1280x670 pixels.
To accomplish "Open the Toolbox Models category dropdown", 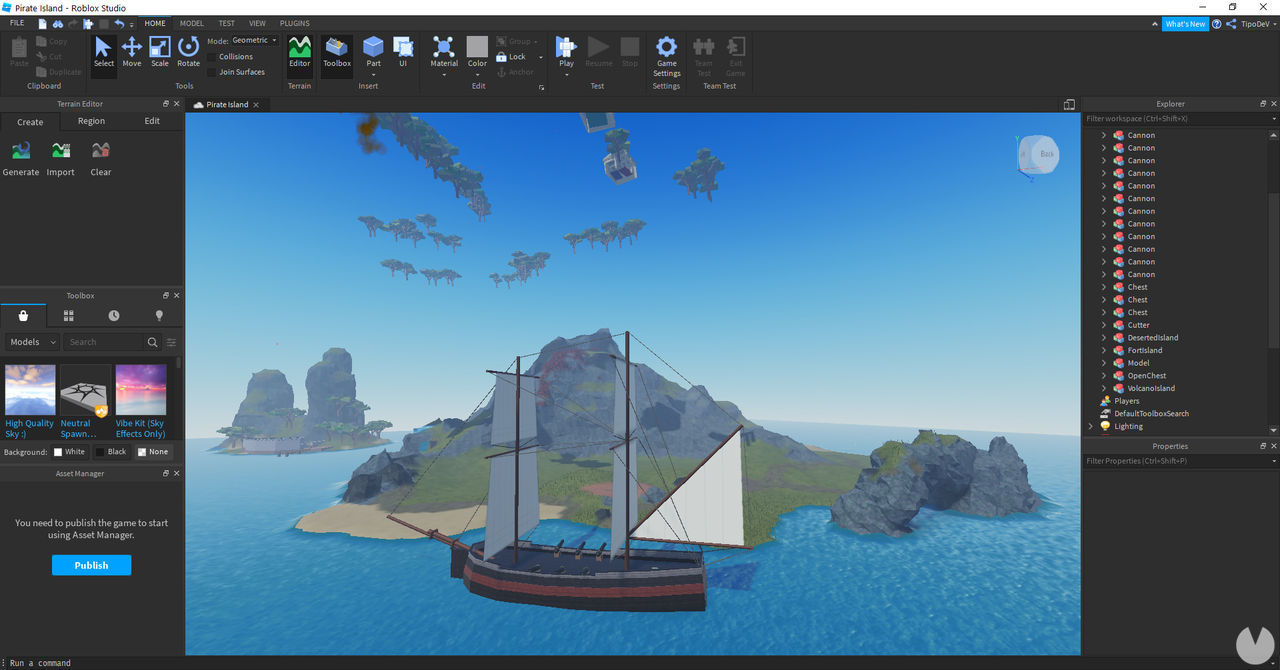I will (x=32, y=342).
